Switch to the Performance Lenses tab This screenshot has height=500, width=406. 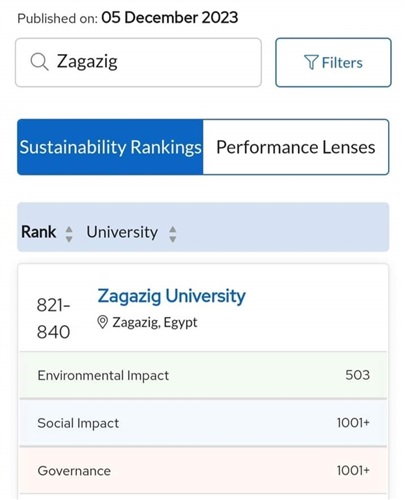point(296,147)
